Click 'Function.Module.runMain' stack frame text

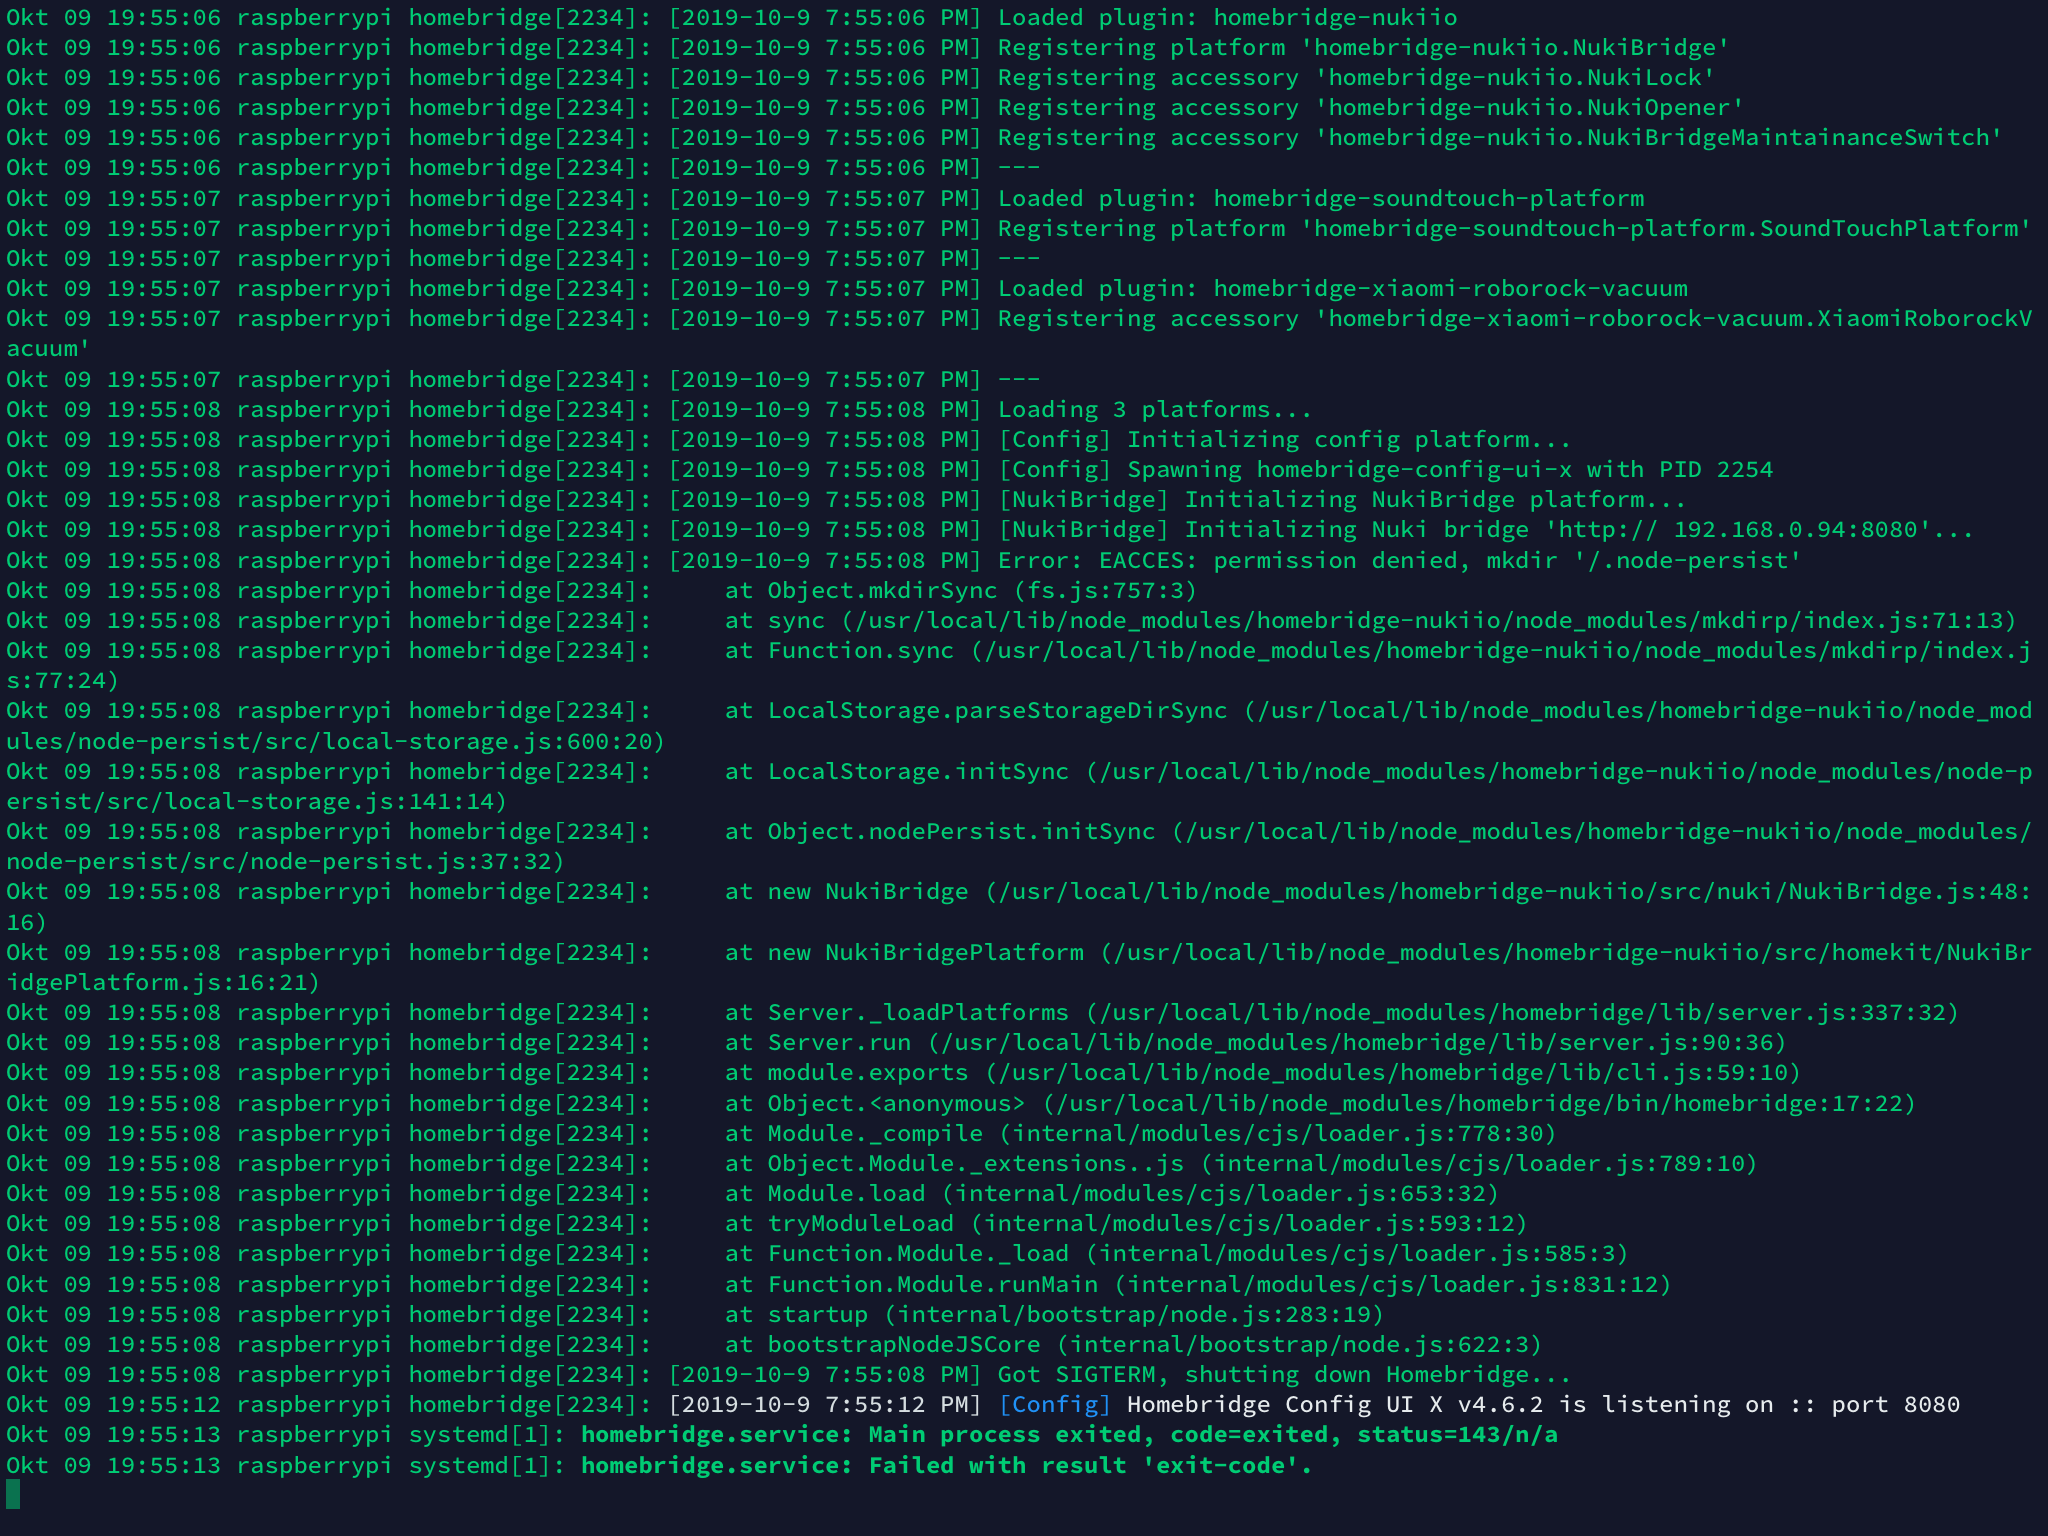932,1284
